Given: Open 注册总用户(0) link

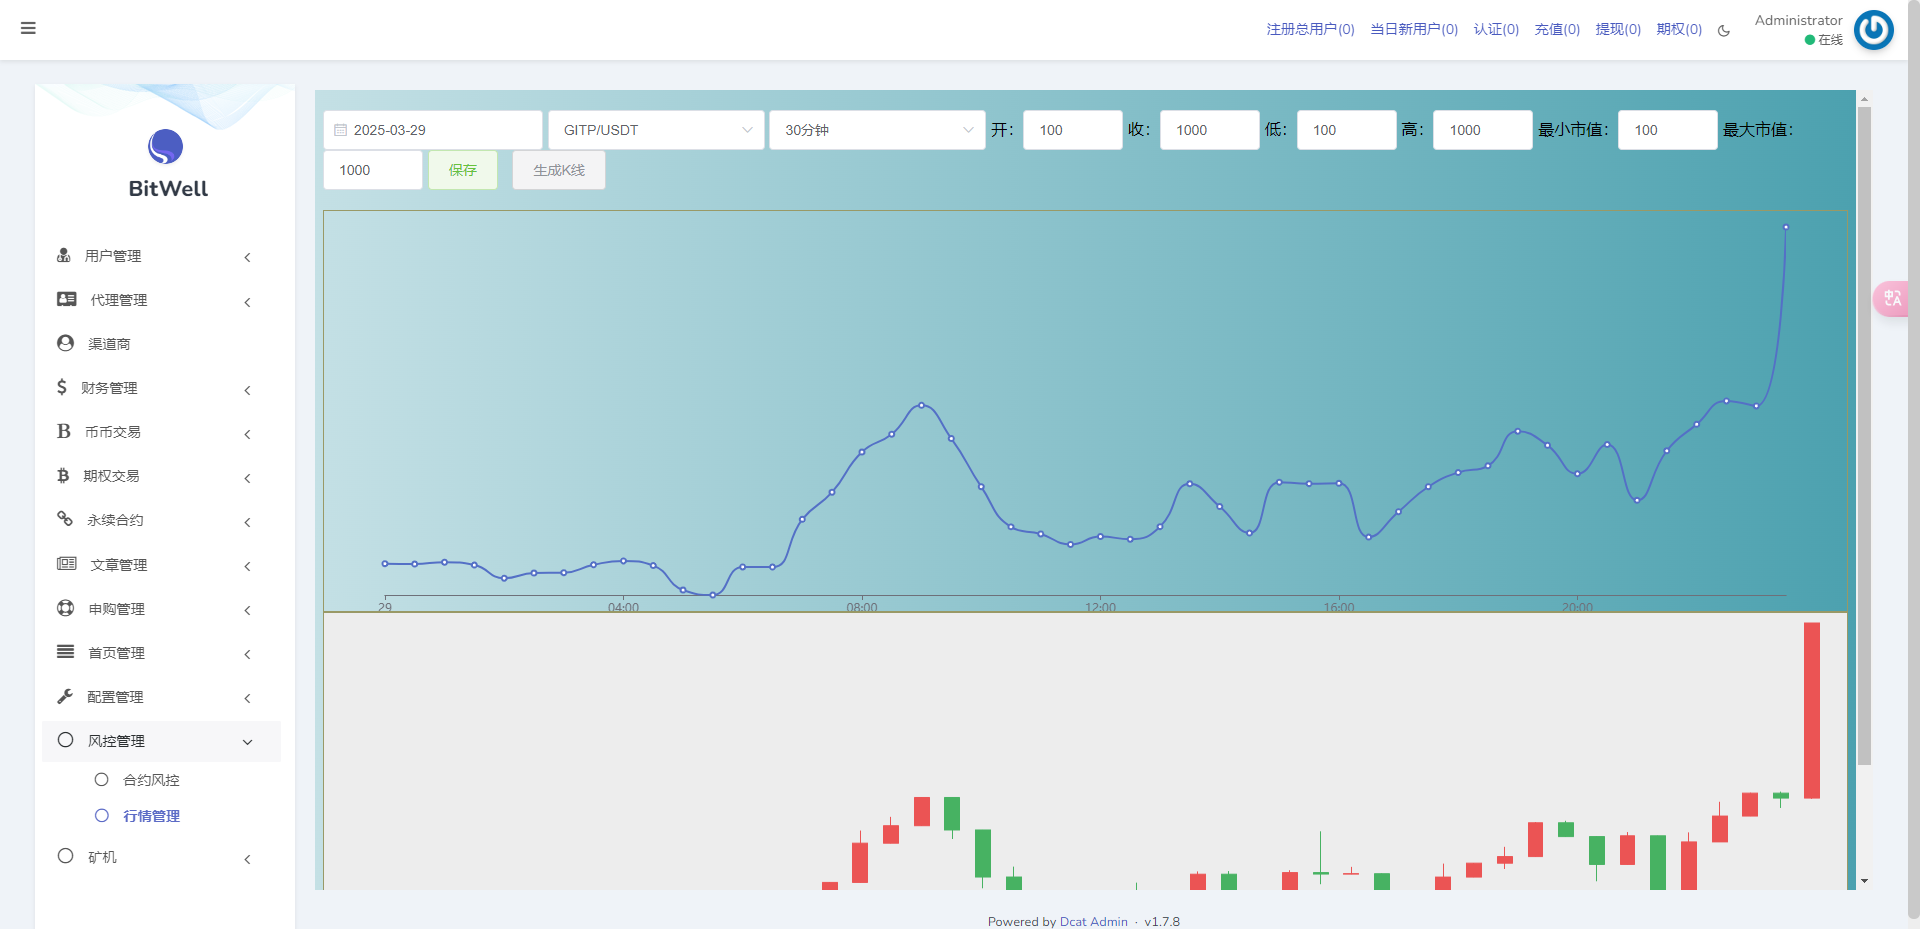Looking at the screenshot, I should pyautogui.click(x=1310, y=29).
